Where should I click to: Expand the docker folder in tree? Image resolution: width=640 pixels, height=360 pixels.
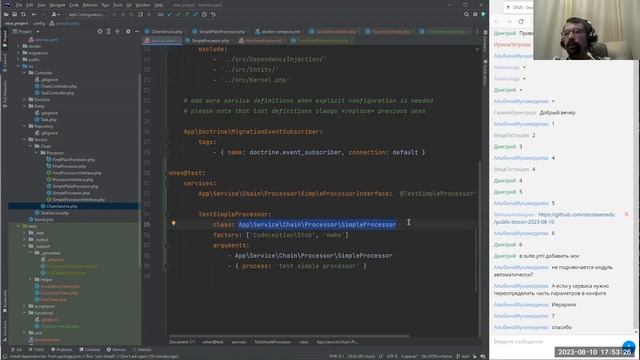18,46
